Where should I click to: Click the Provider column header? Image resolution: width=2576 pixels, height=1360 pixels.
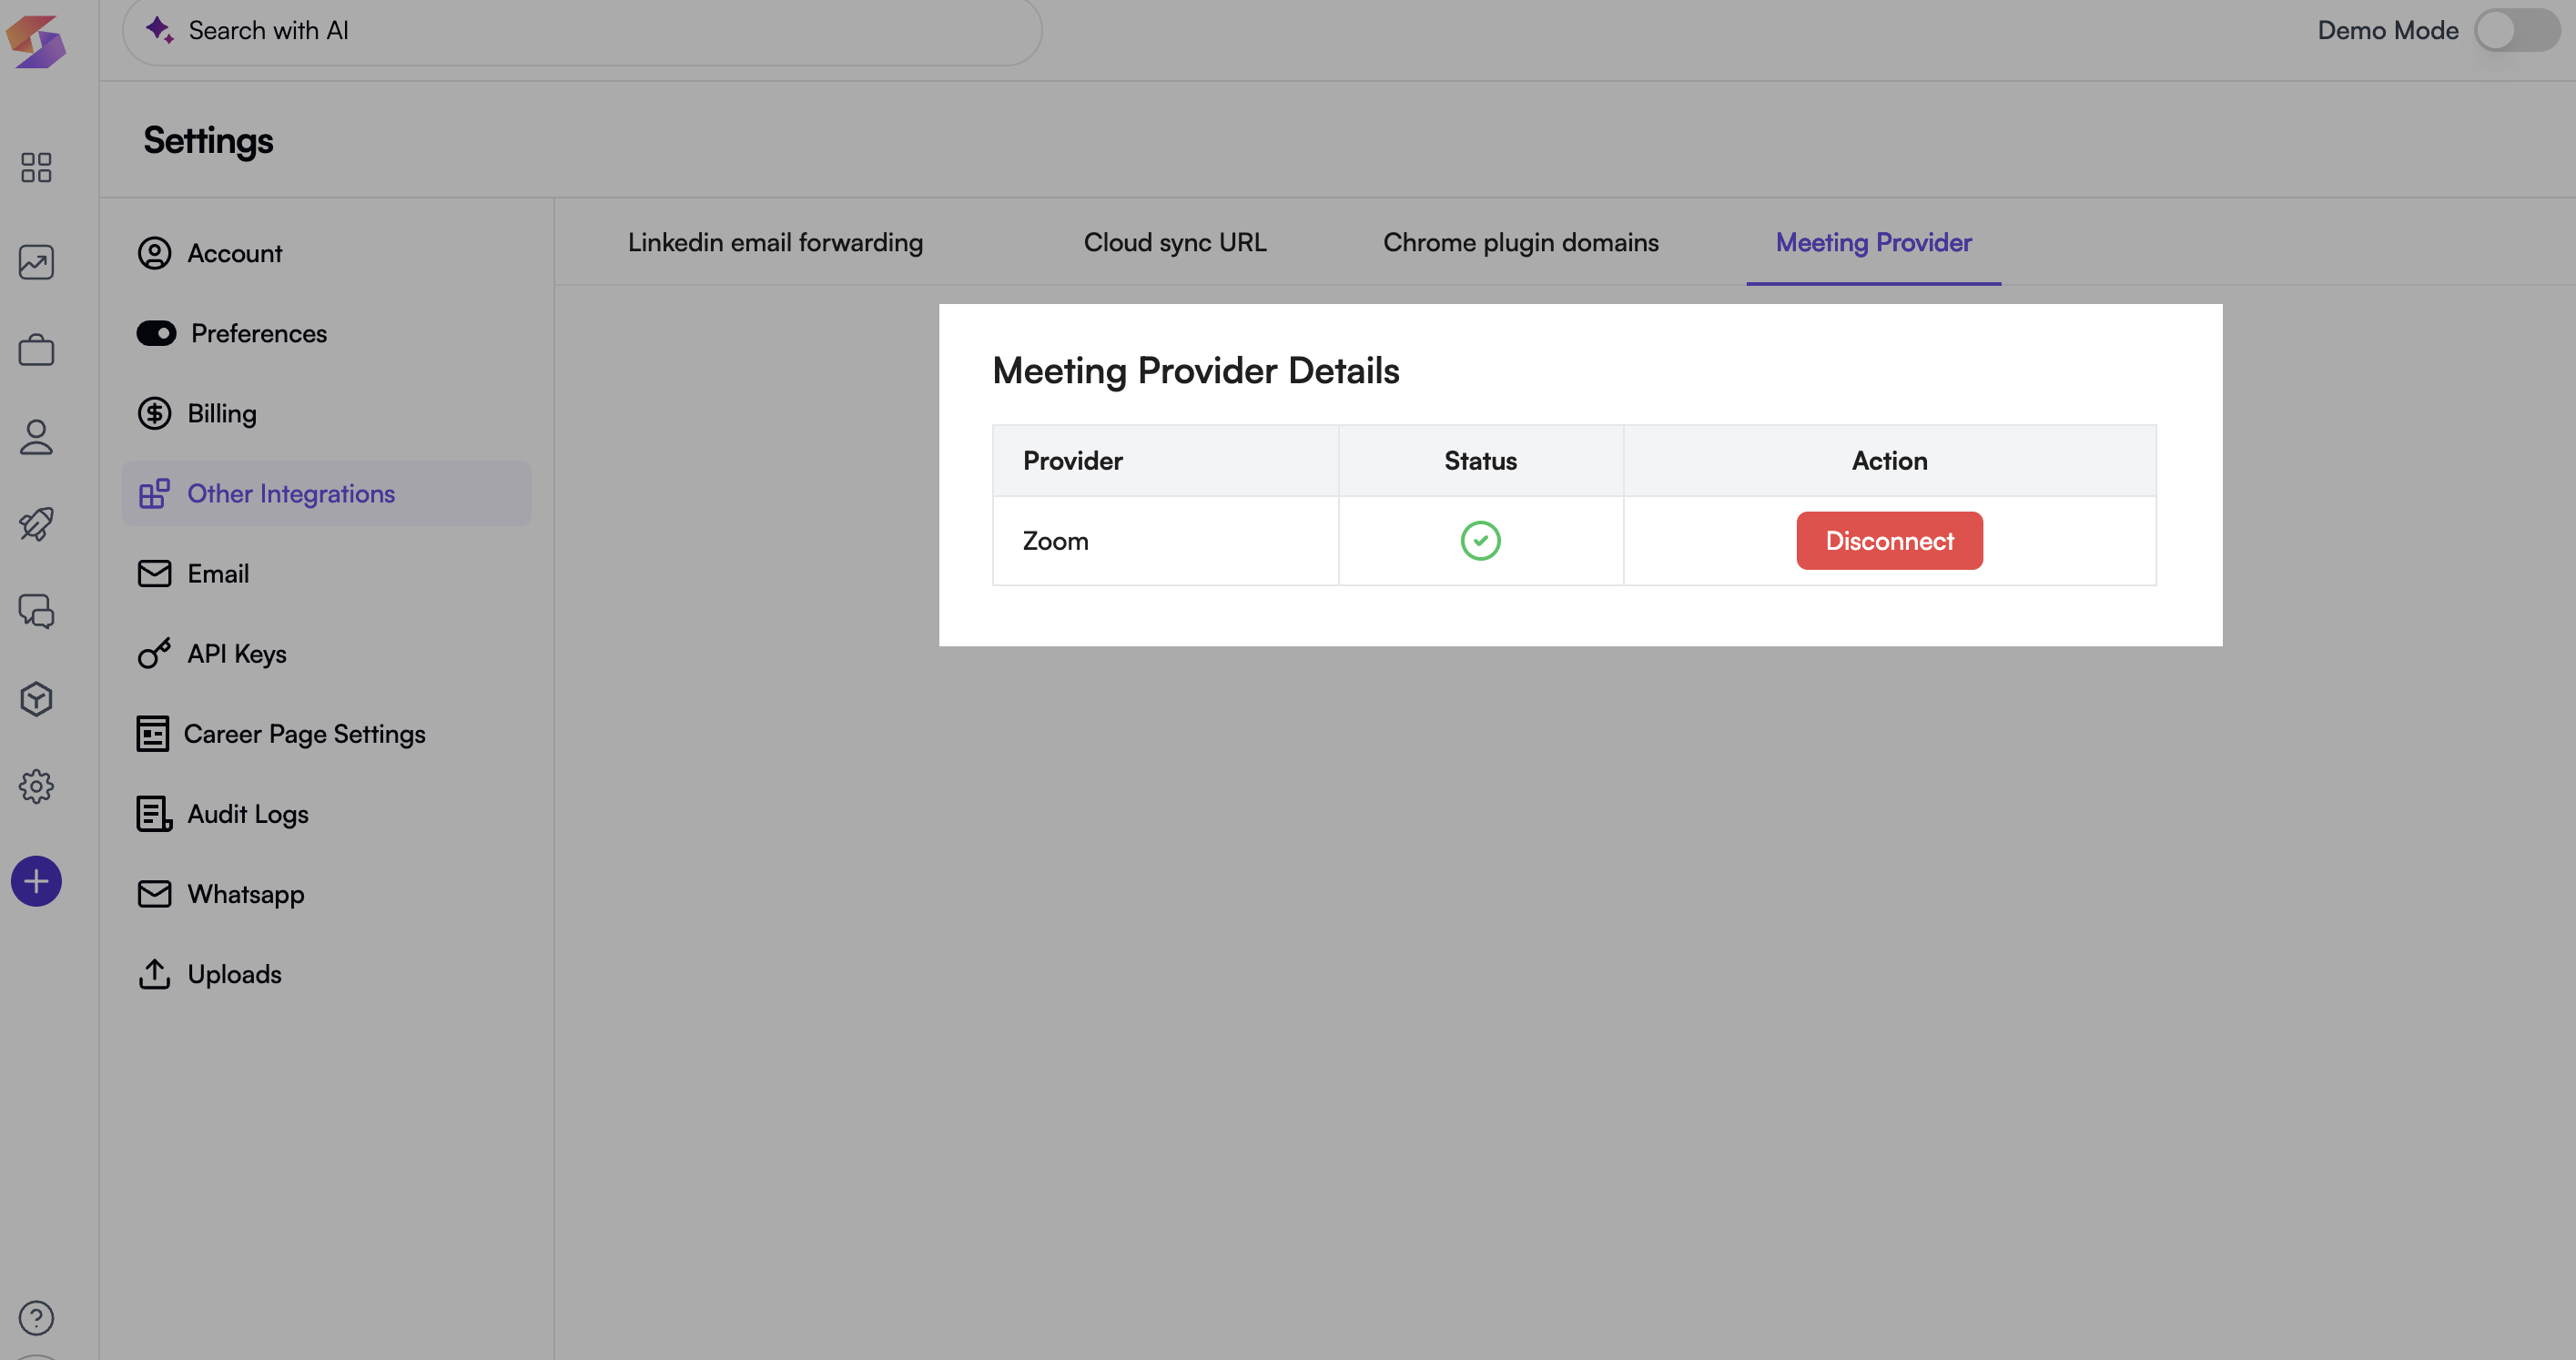1165,461
